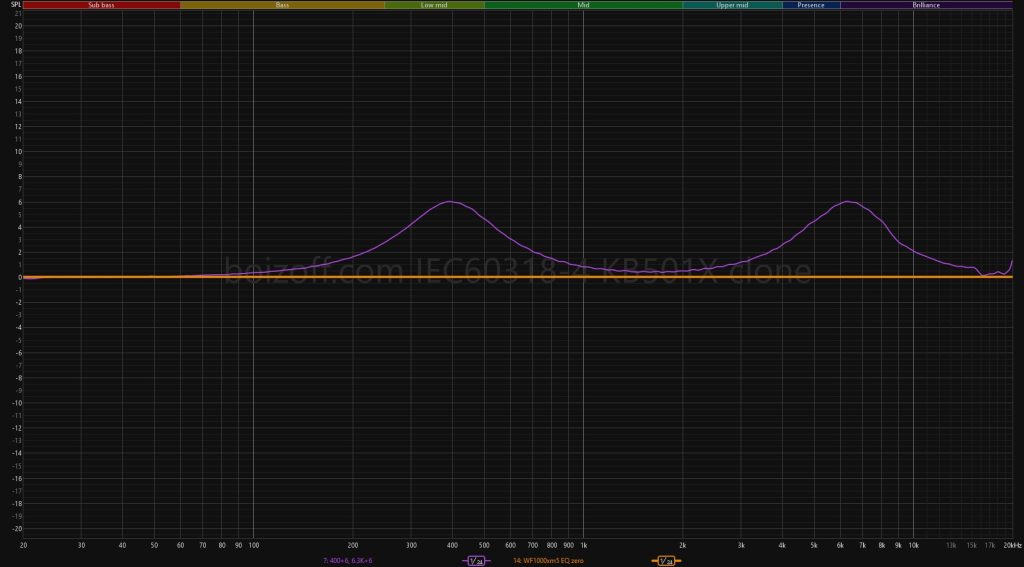Click the Bass frequency band
Viewport: 1024px width, 567px height.
(x=282, y=5)
